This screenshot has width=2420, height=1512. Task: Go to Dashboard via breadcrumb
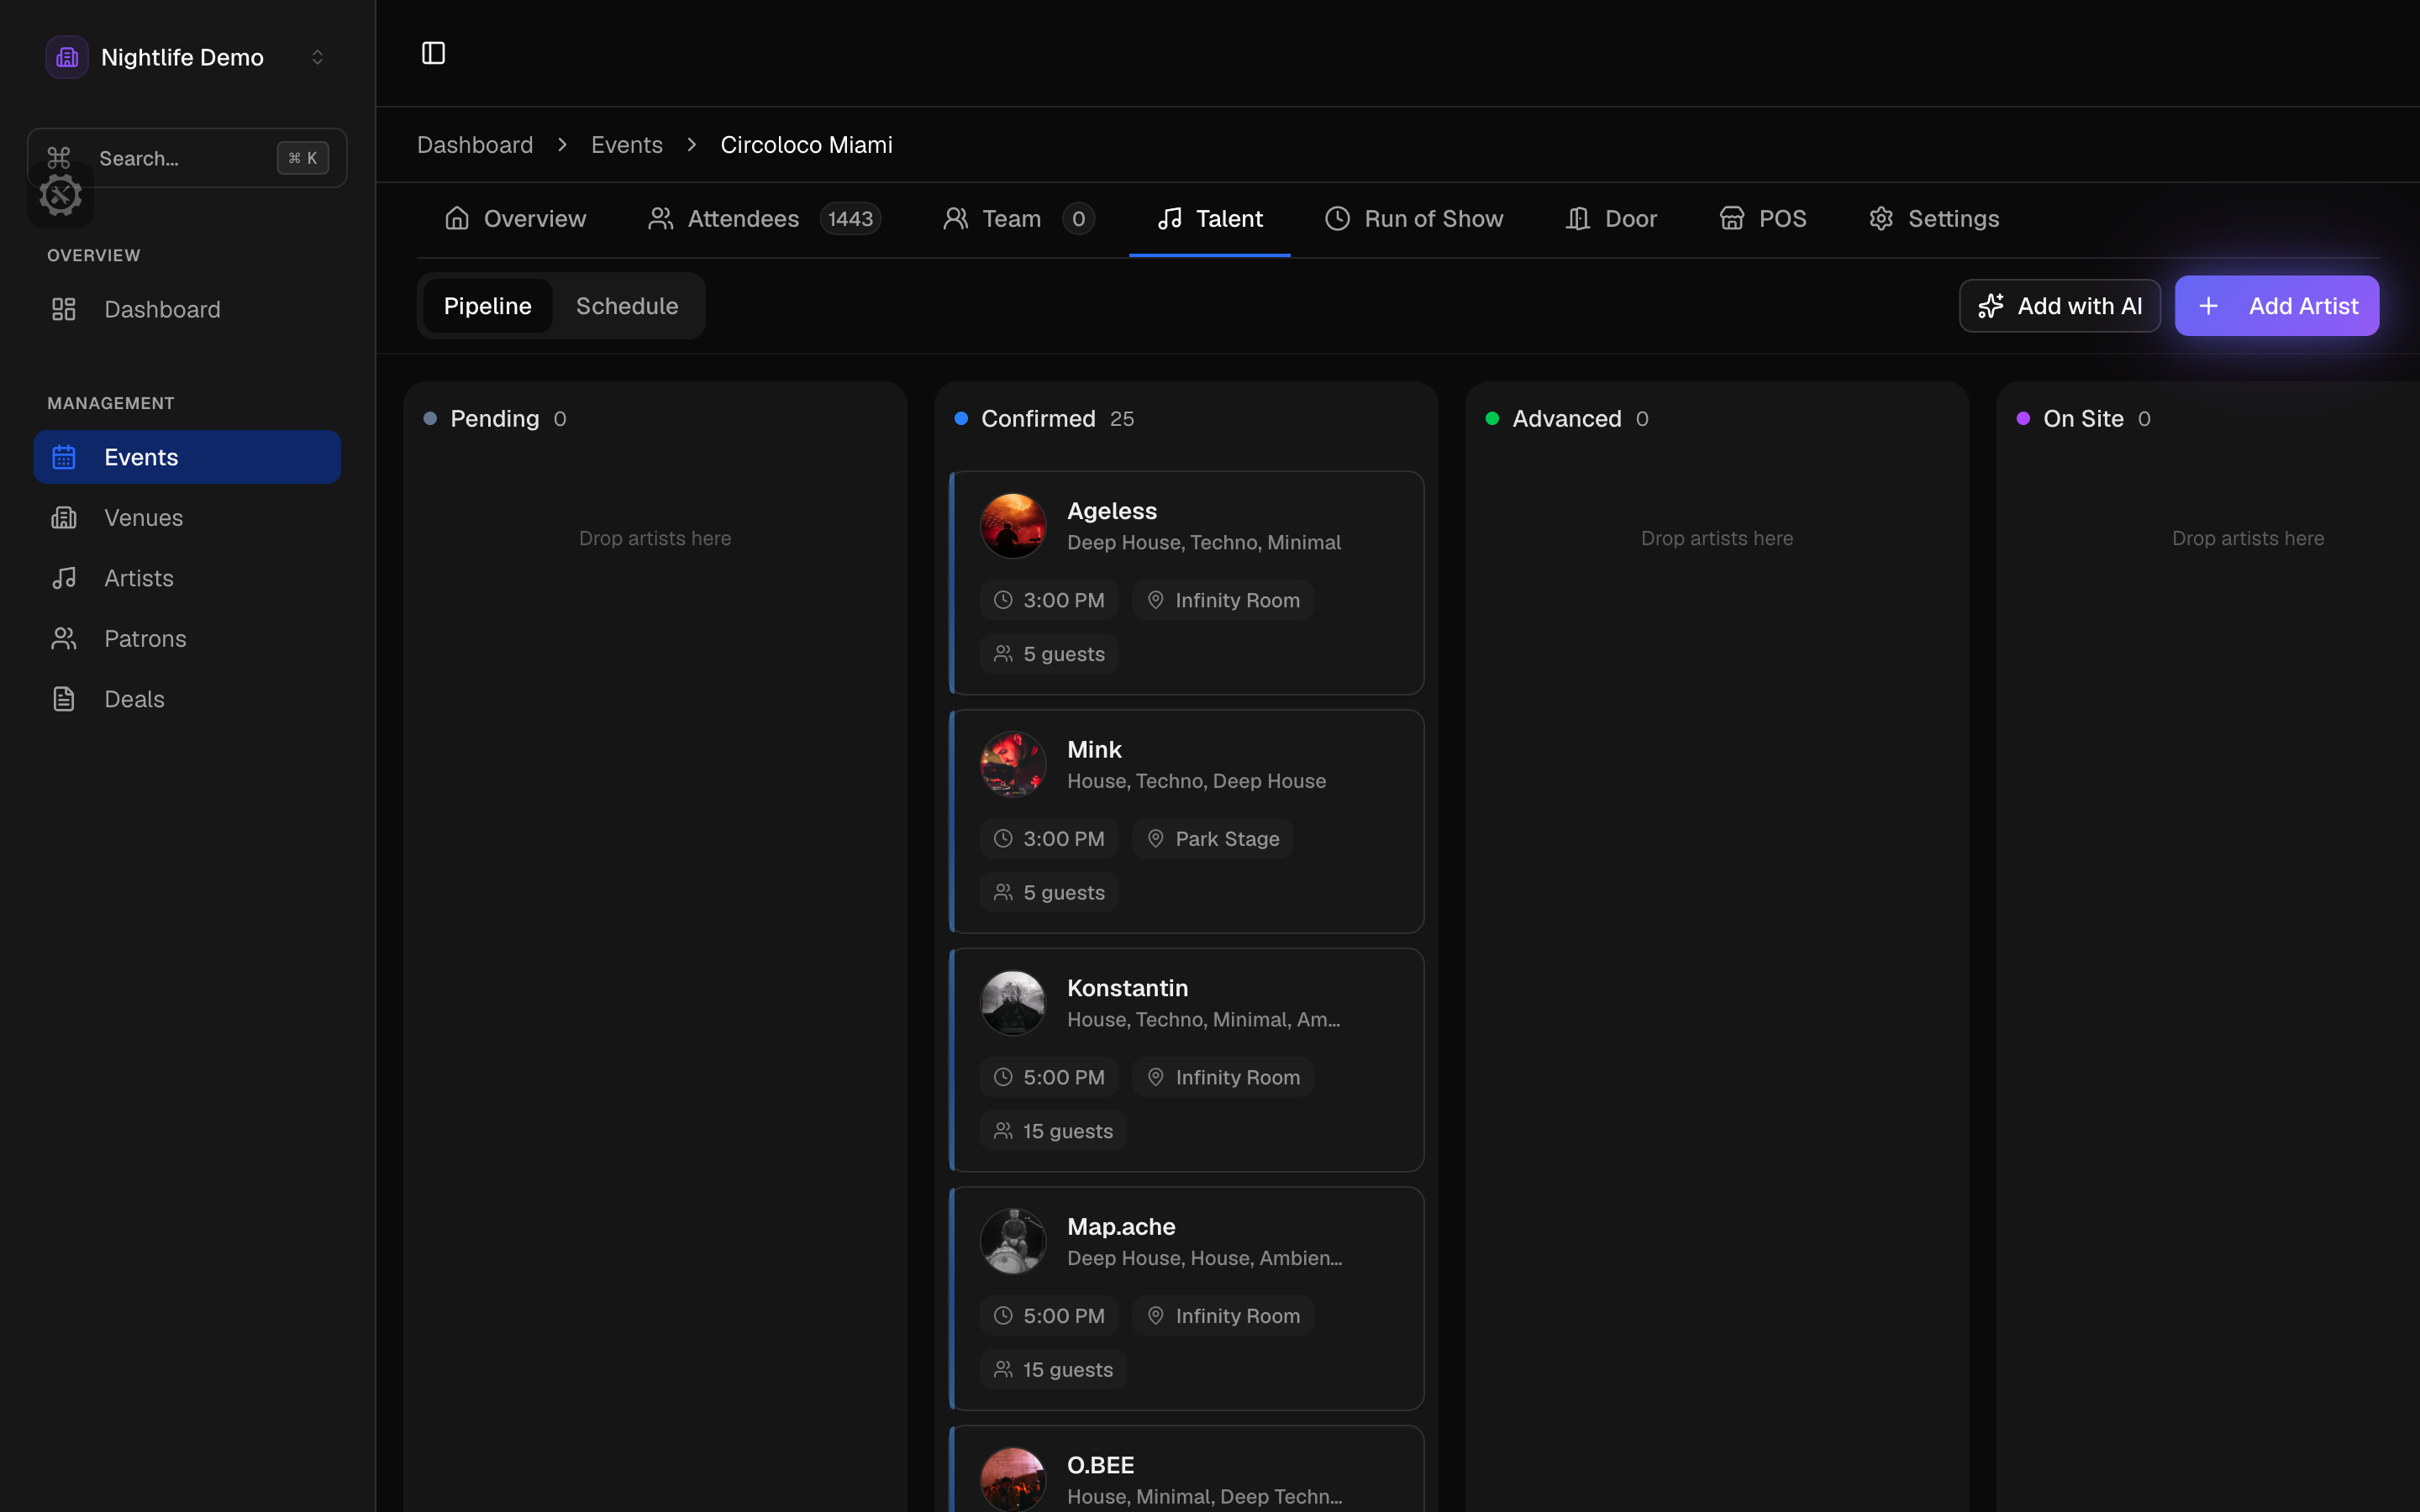(x=475, y=145)
